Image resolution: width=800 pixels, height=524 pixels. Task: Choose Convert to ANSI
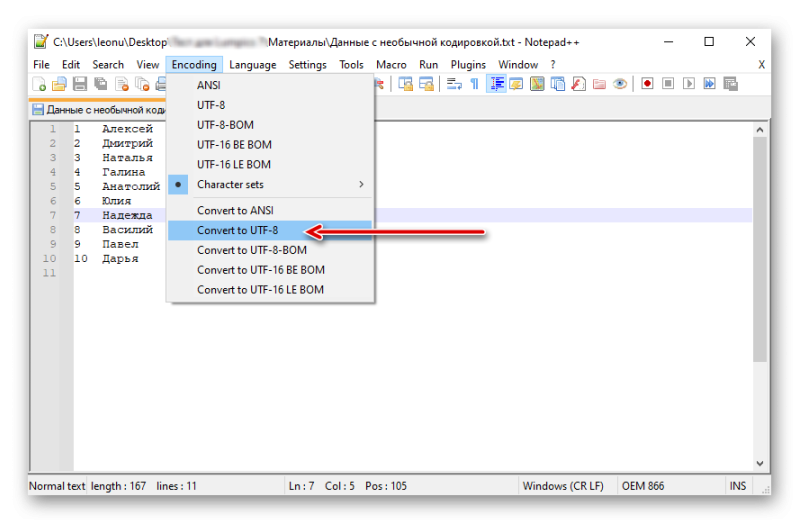point(270,210)
